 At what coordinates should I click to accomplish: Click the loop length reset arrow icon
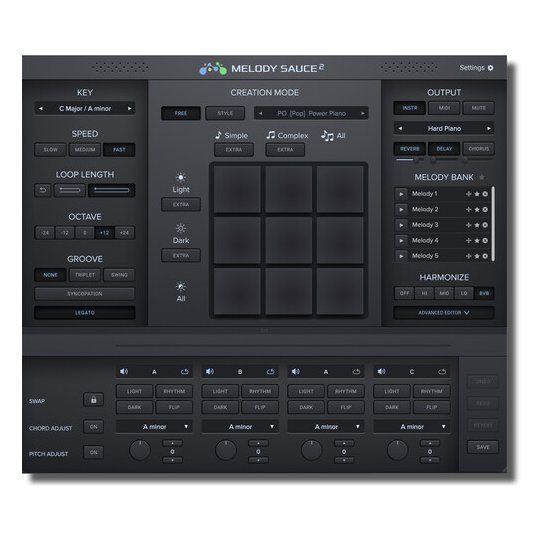tap(43, 190)
